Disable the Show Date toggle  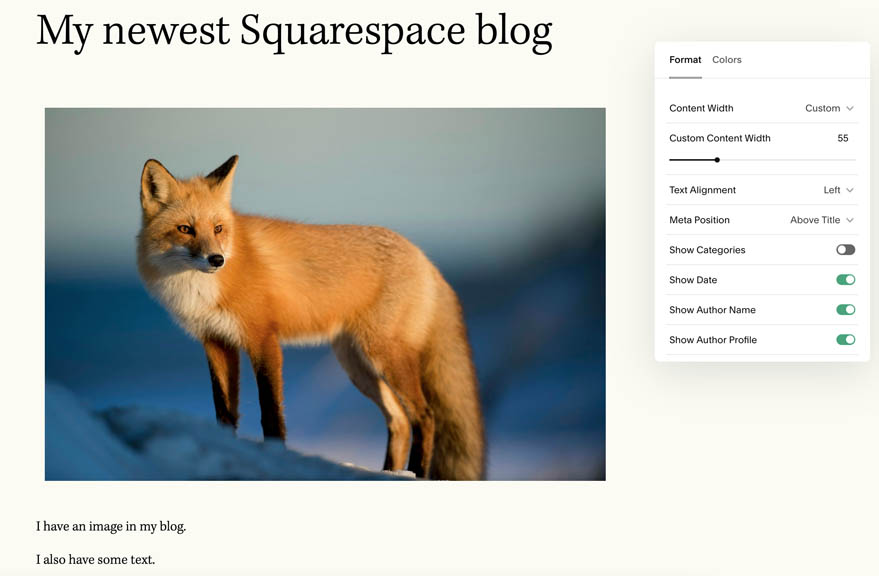pos(845,279)
